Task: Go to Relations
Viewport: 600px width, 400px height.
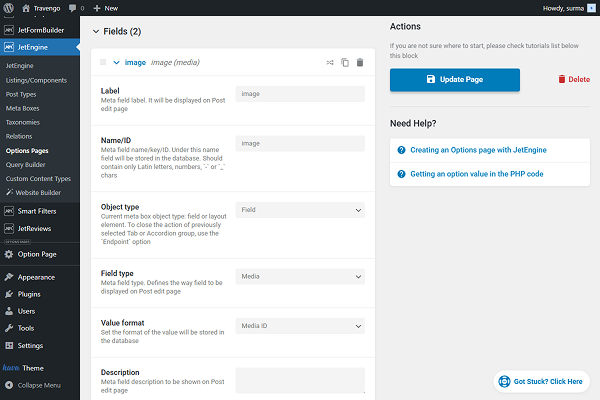Action: [x=19, y=136]
